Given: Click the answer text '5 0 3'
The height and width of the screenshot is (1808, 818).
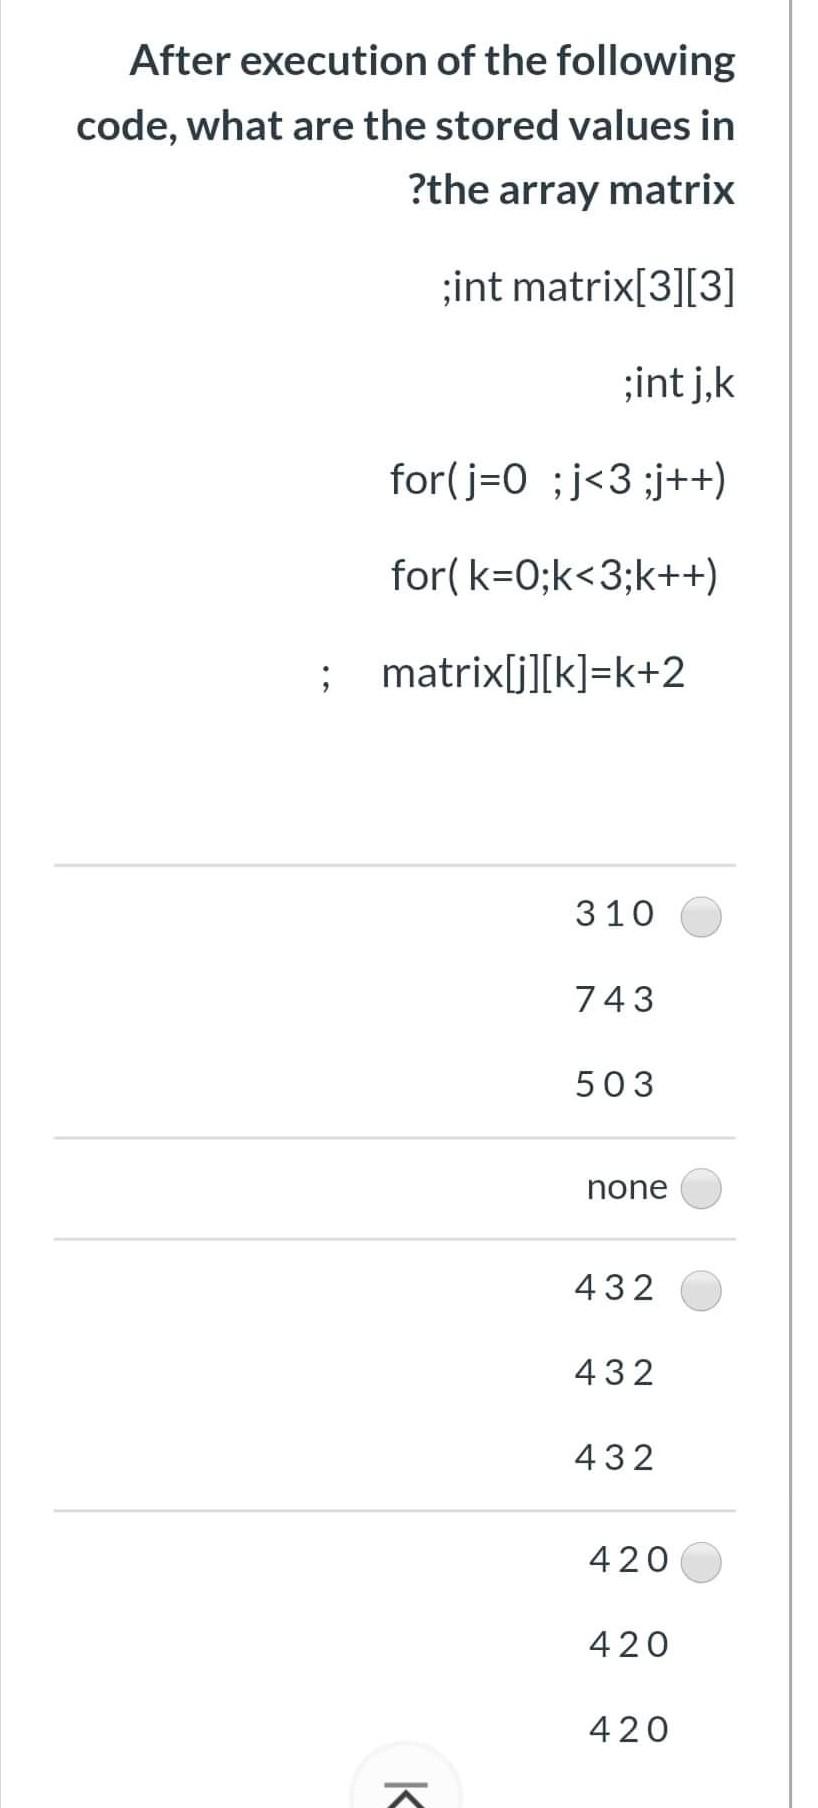Looking at the screenshot, I should coord(613,1083).
